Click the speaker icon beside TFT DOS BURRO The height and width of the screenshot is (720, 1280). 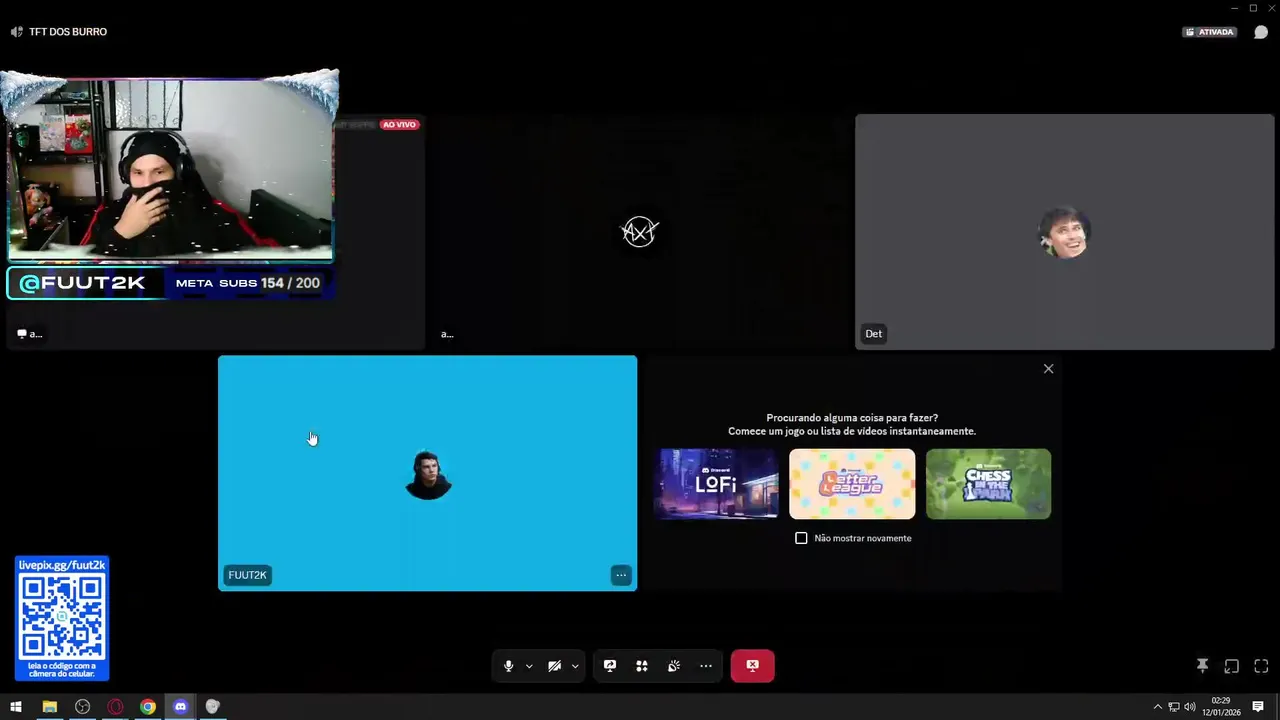click(16, 32)
